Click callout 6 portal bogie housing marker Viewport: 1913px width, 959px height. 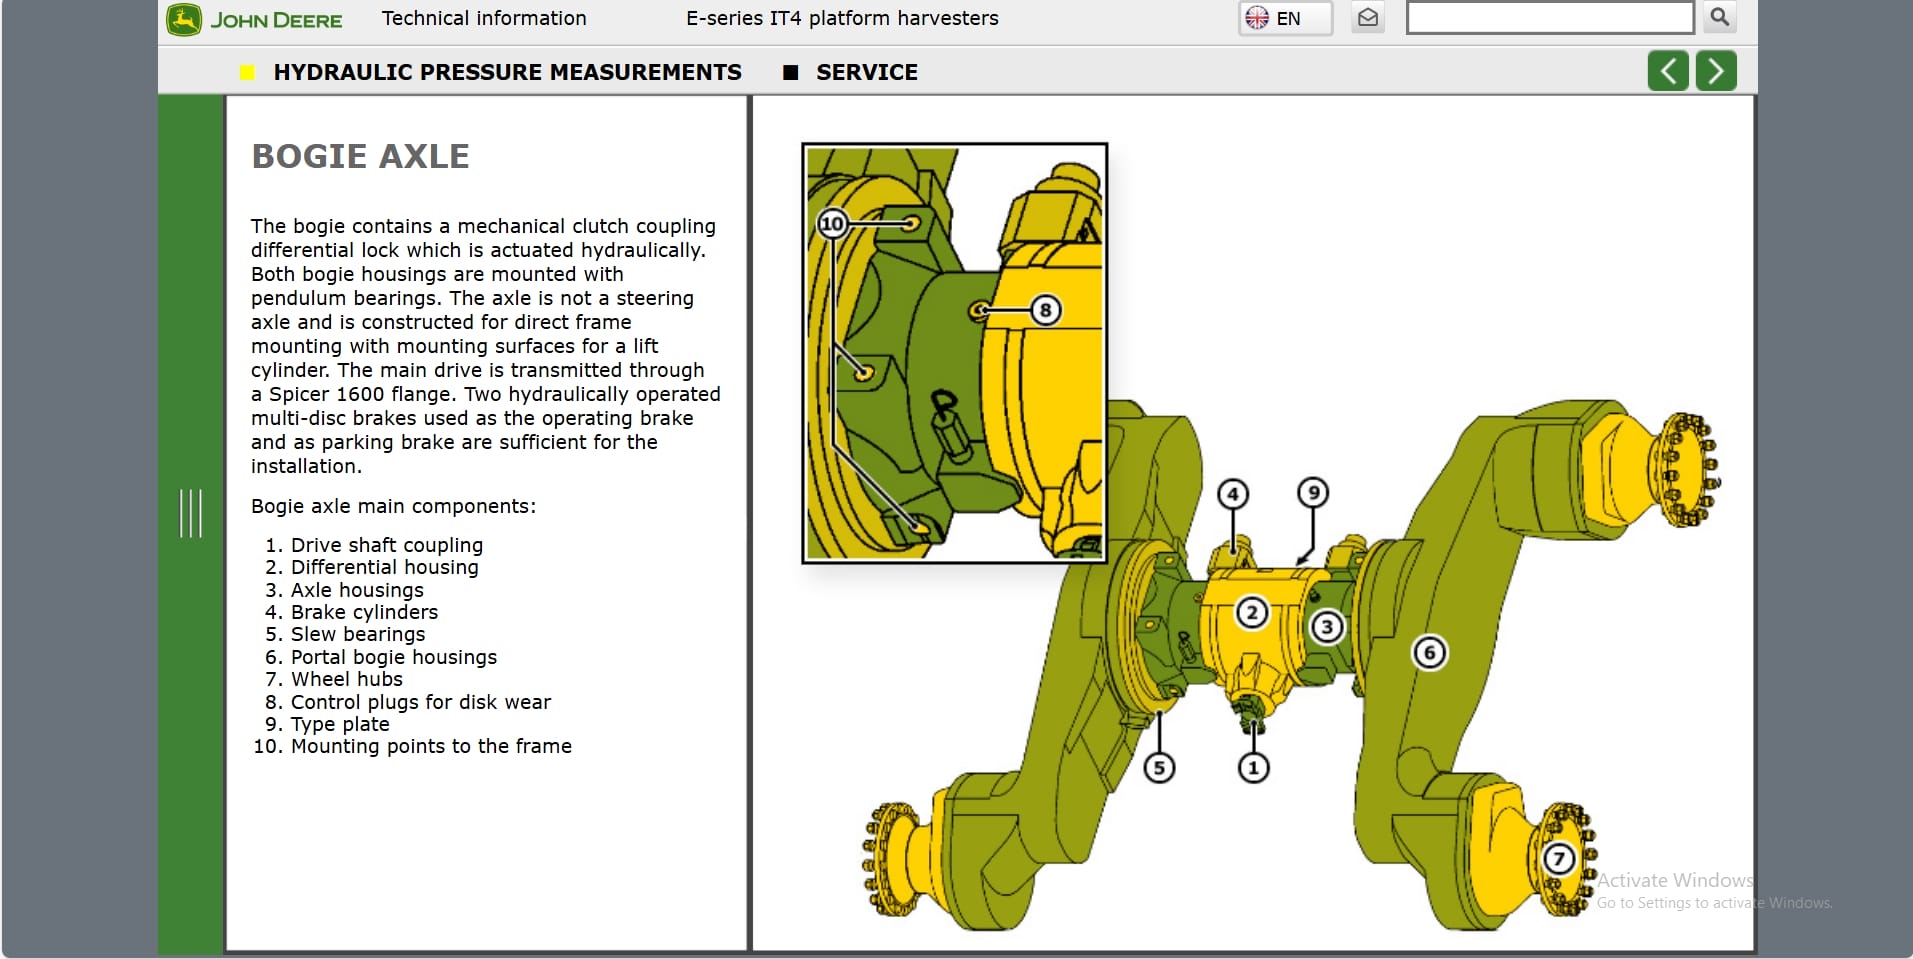[1430, 652]
